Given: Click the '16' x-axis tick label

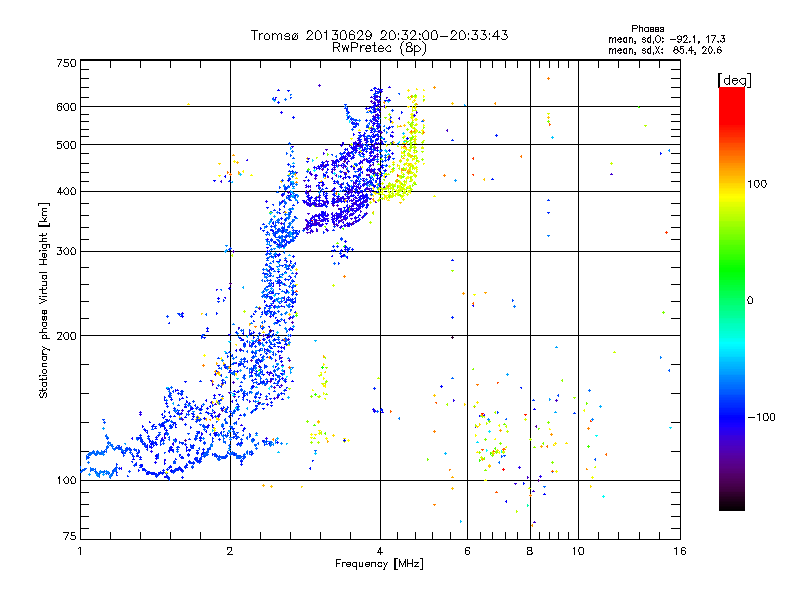Looking at the screenshot, I should coord(680,551).
